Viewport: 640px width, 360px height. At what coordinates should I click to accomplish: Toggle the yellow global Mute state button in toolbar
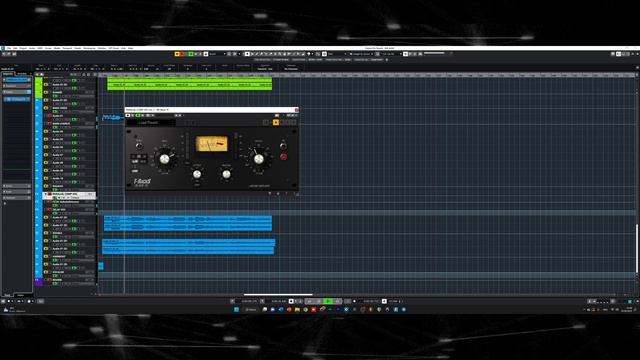point(177,54)
